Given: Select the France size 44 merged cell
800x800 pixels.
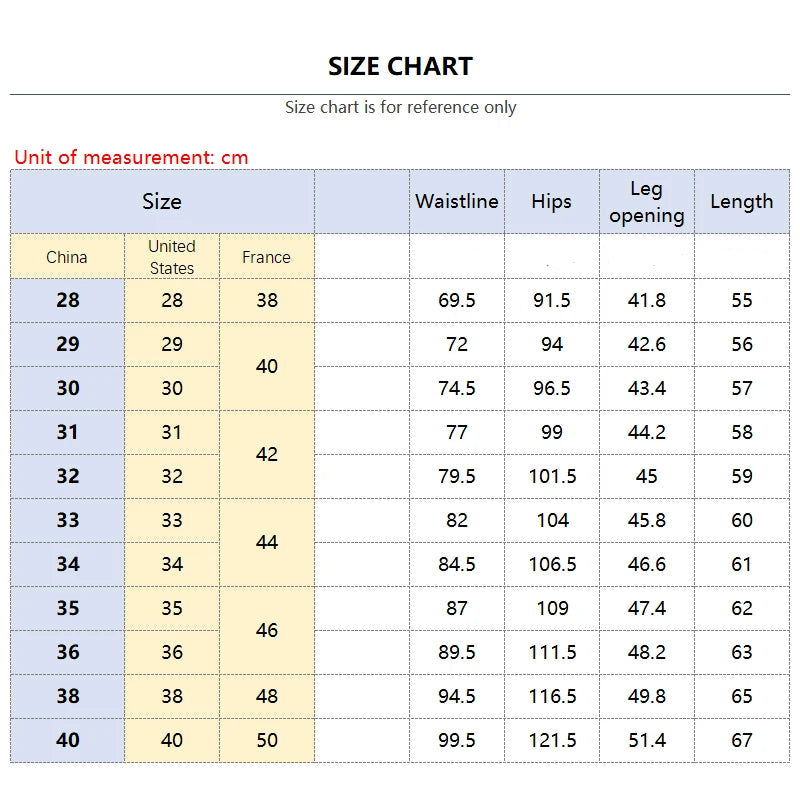Looking at the screenshot, I should pos(267,542).
